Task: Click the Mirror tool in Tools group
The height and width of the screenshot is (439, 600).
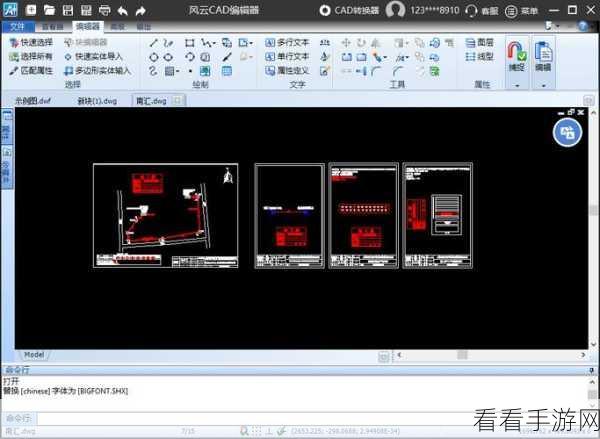Action: click(376, 43)
